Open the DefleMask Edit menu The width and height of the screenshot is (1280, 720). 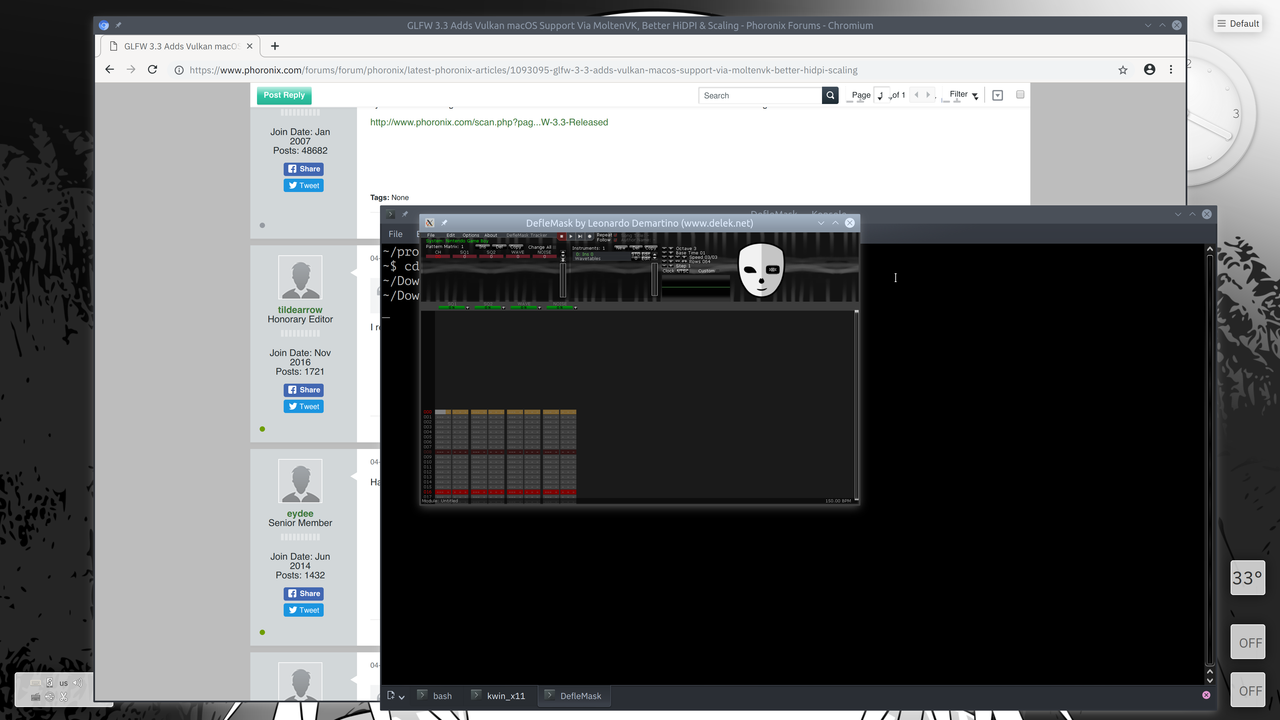click(451, 235)
